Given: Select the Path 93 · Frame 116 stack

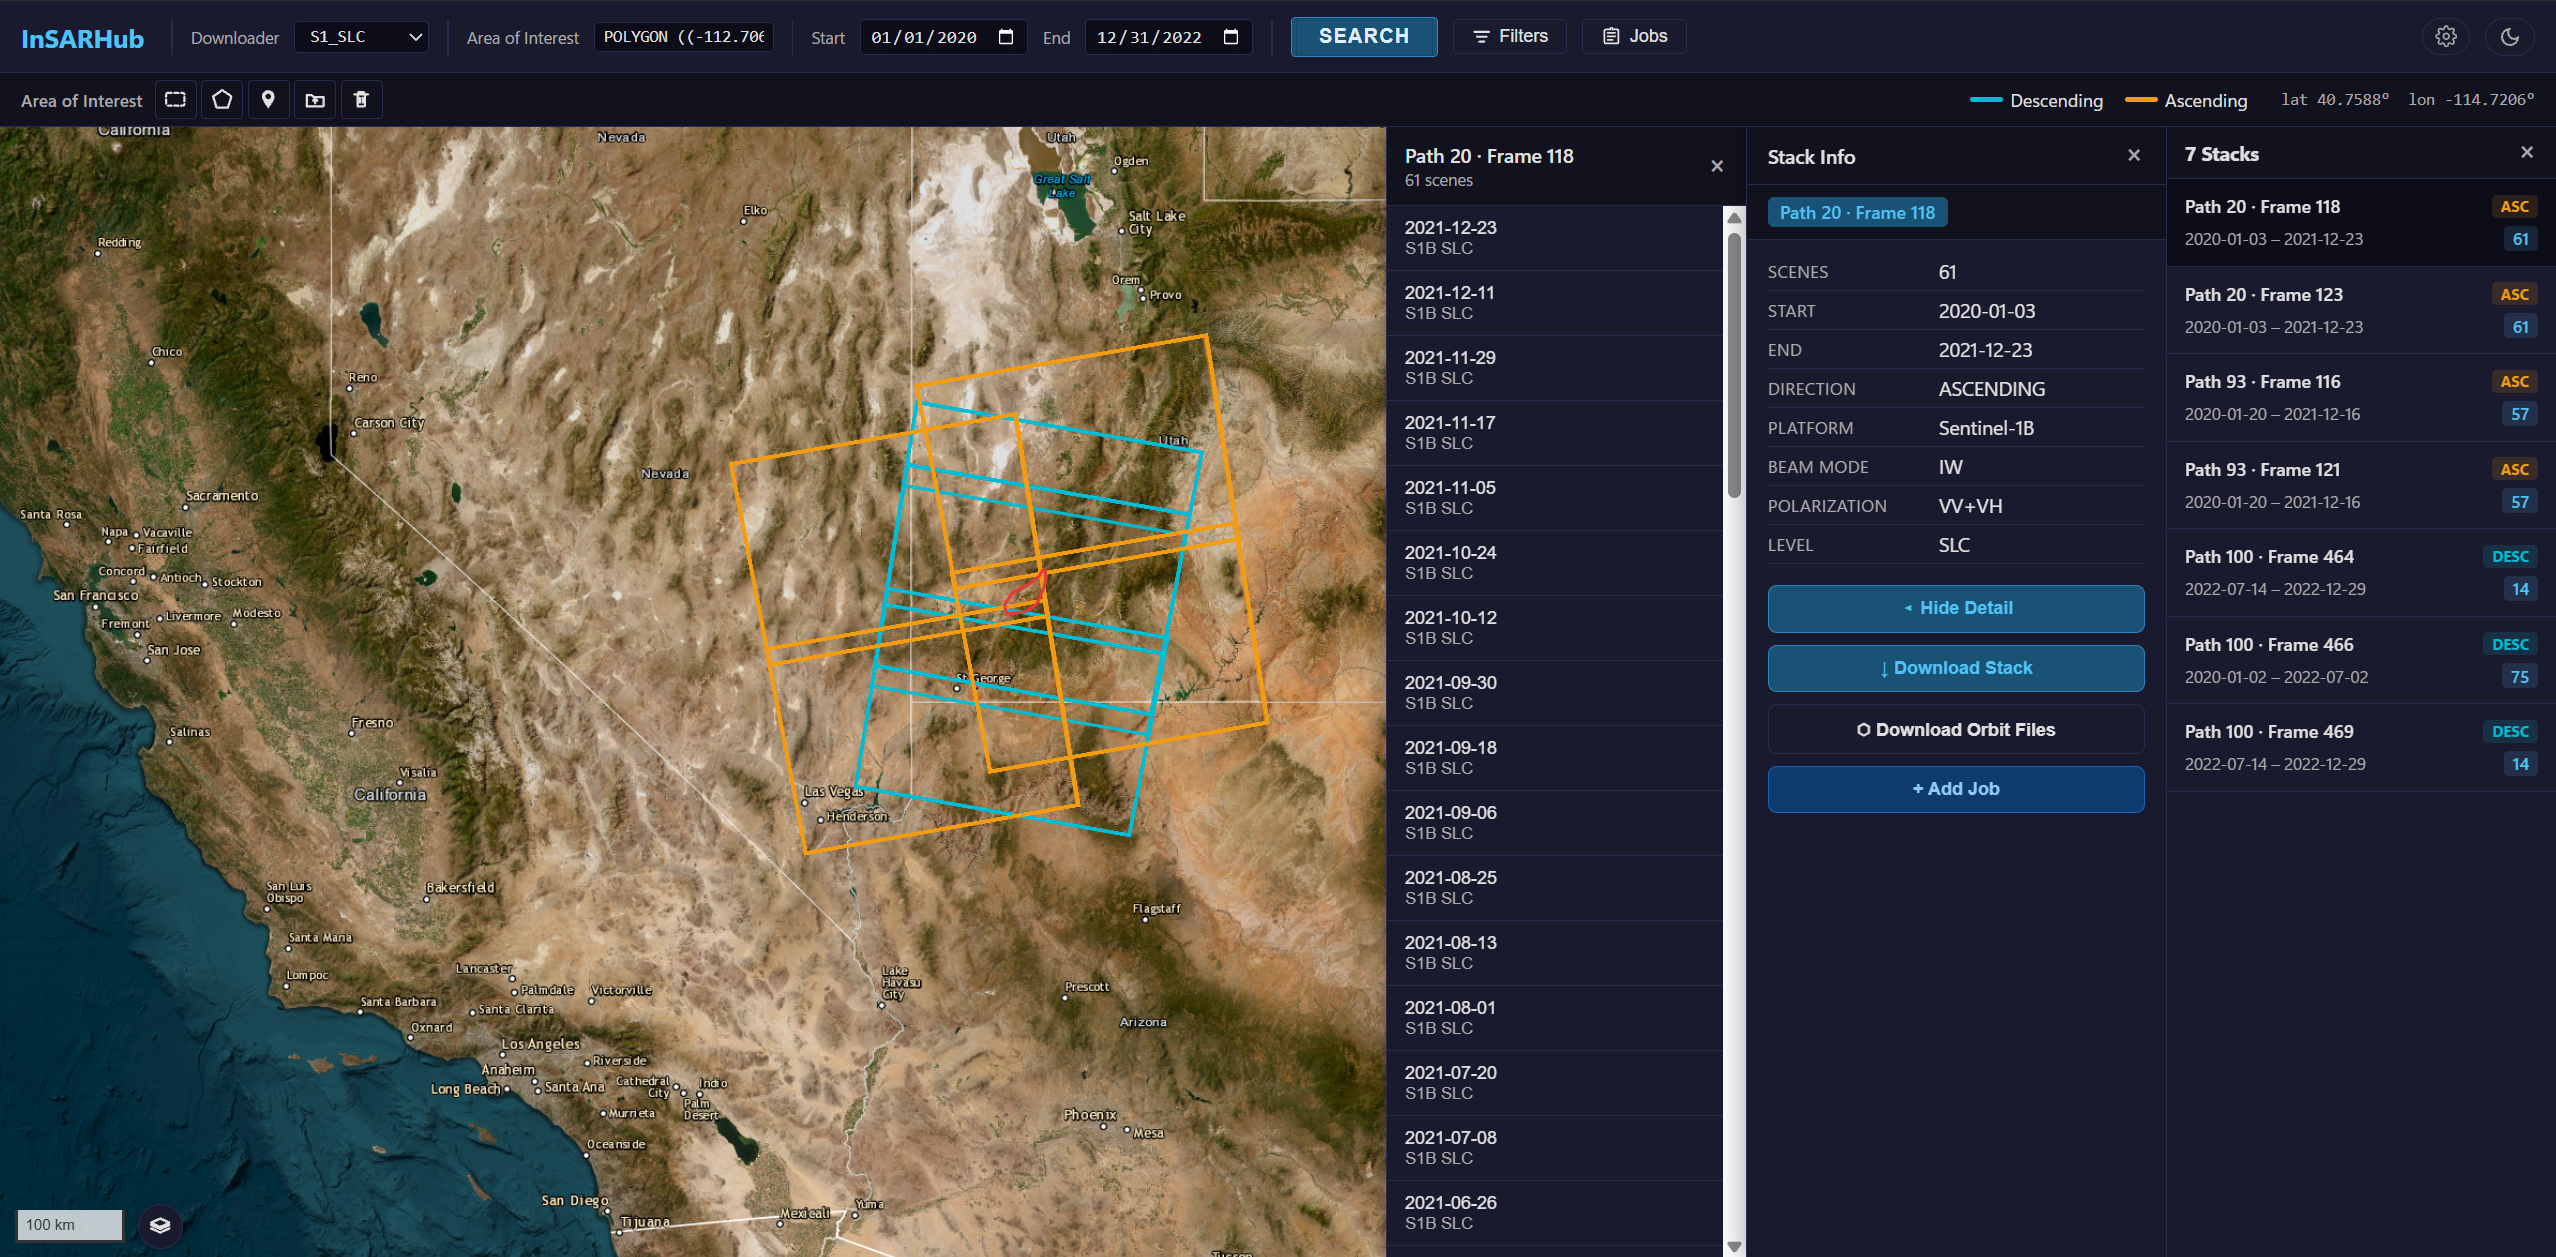Looking at the screenshot, I should 2361,397.
